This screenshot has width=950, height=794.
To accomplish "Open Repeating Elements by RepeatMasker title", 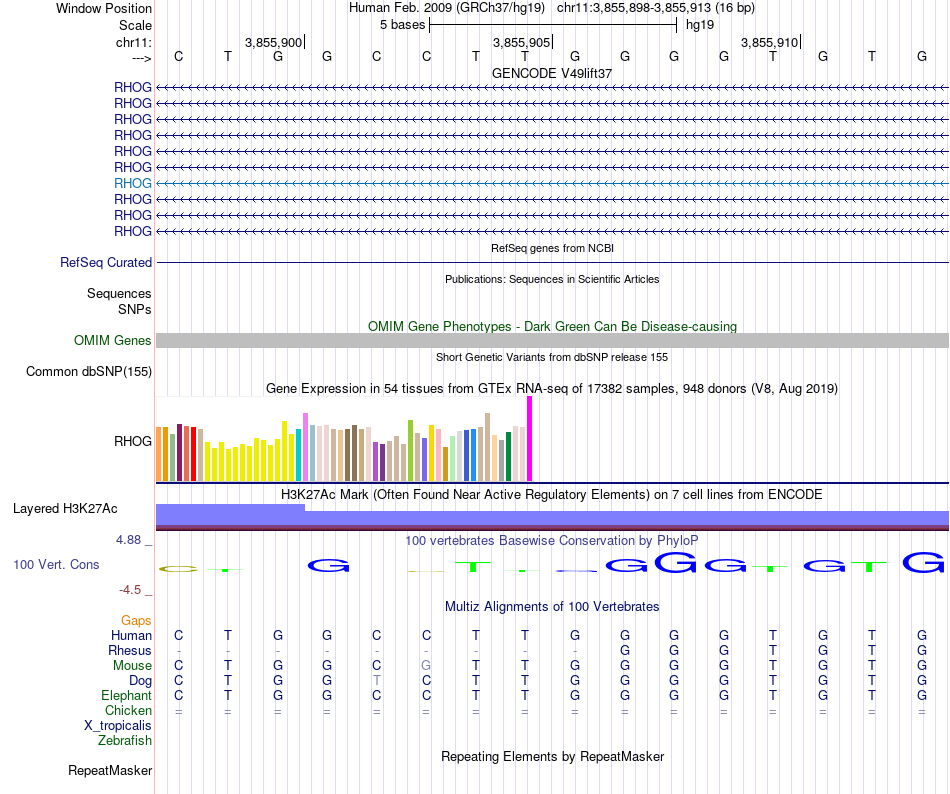I will click(552, 756).
